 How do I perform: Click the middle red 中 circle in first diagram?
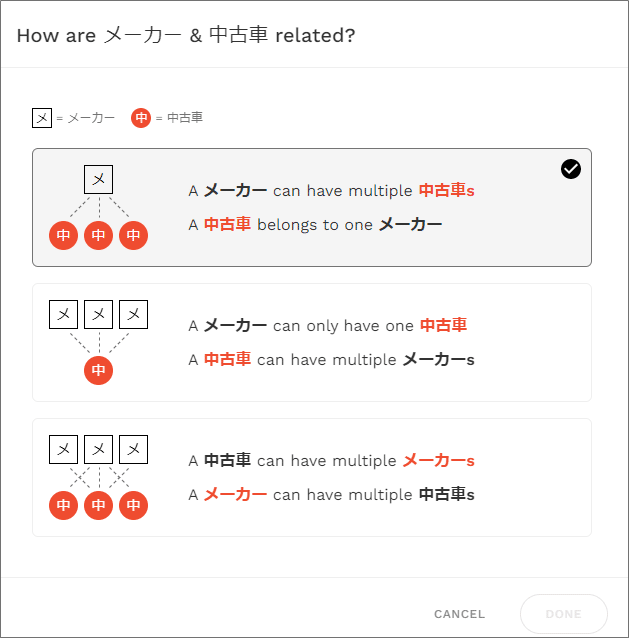click(x=98, y=235)
